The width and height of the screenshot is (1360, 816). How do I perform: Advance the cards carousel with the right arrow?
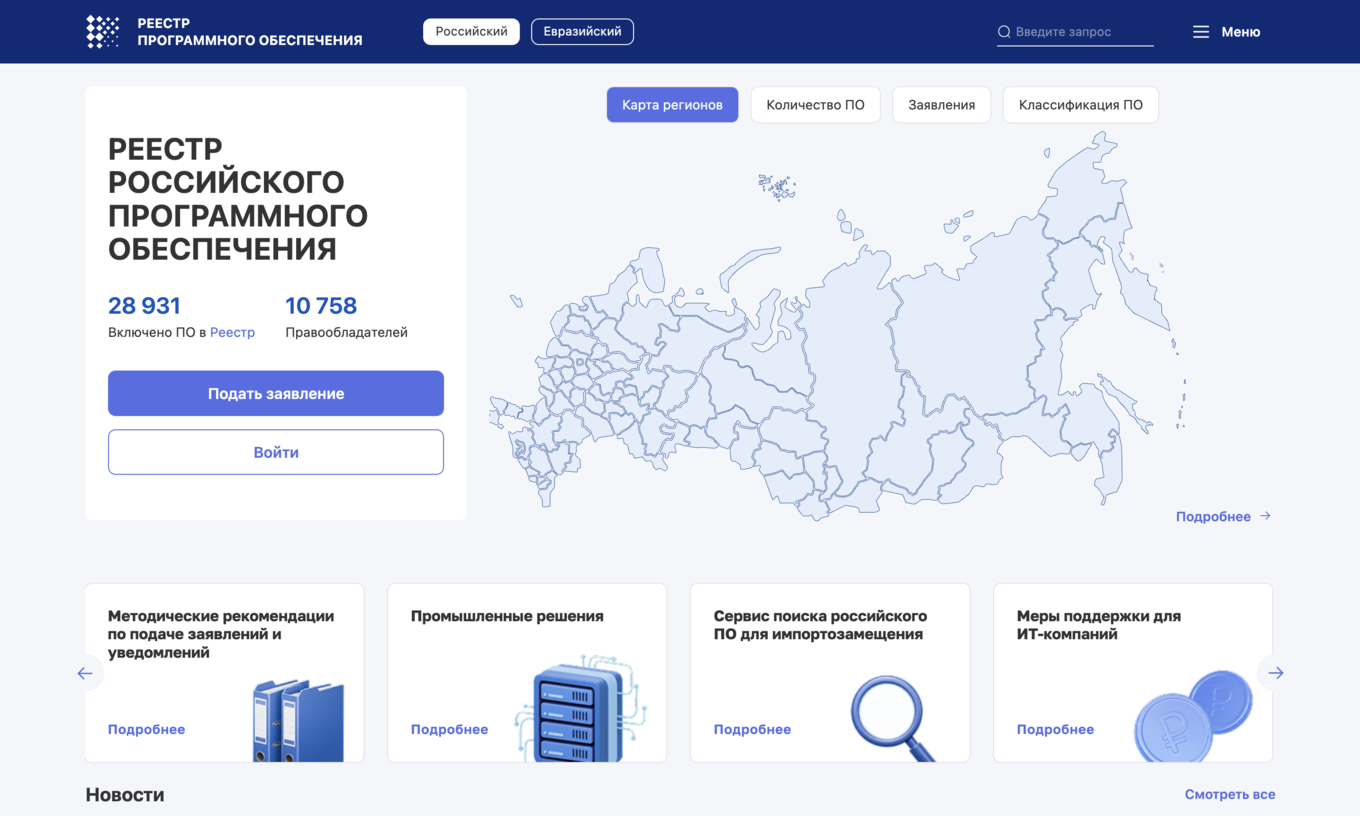click(x=1275, y=673)
